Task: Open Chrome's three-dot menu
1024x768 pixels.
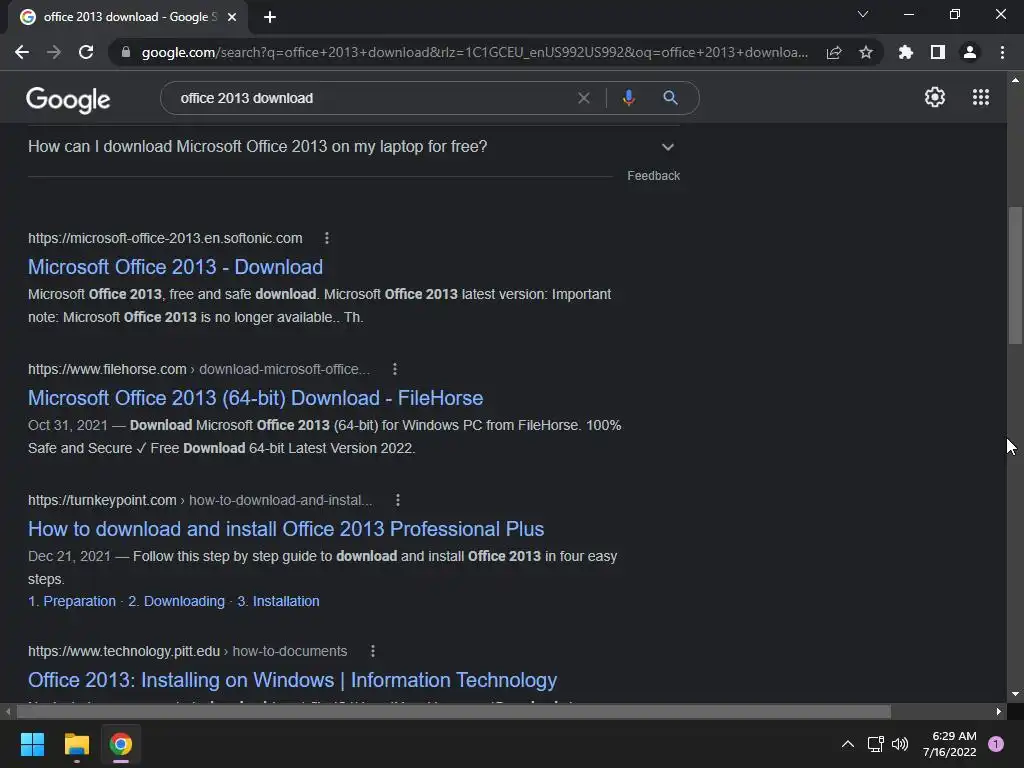Action: click(1002, 52)
